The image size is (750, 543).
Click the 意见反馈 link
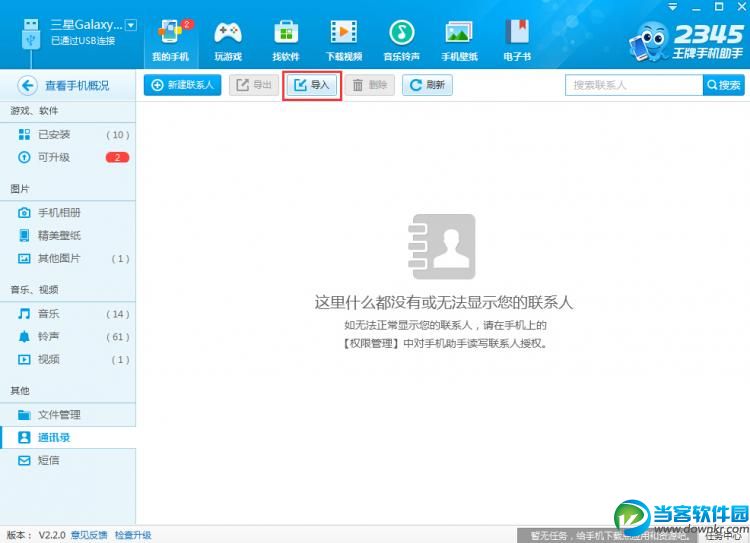[x=89, y=535]
